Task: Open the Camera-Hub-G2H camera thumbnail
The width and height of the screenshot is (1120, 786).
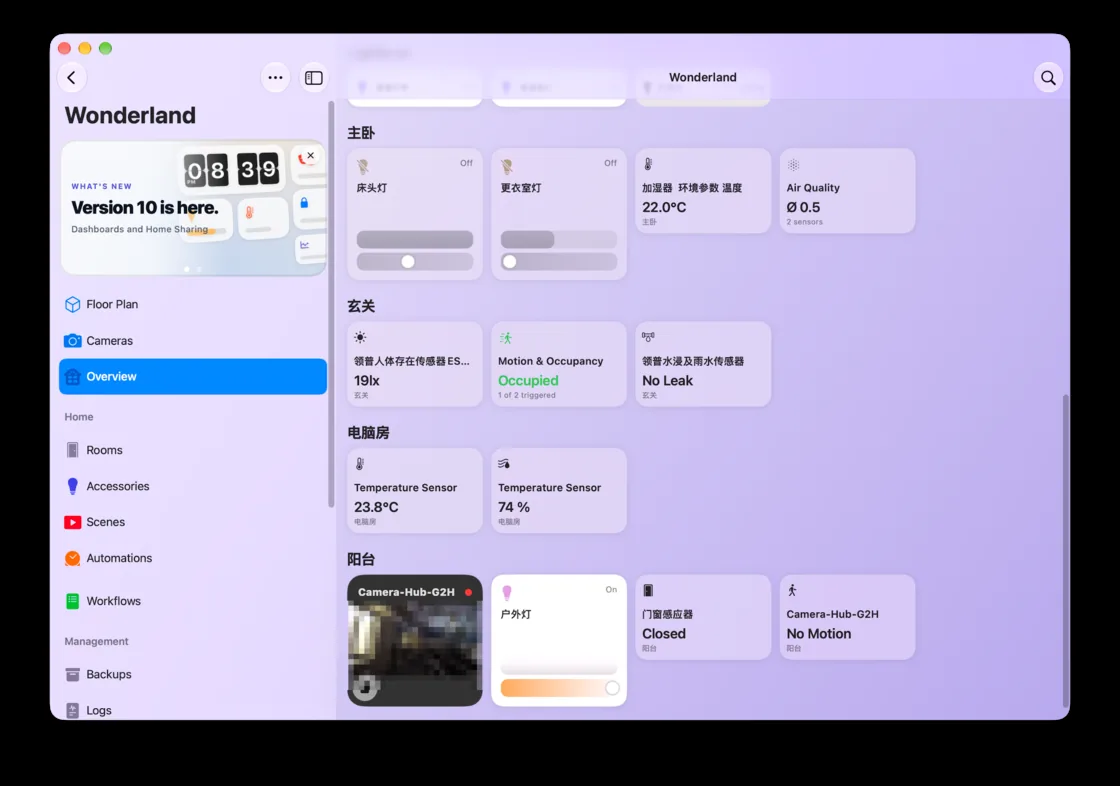Action: 415,640
